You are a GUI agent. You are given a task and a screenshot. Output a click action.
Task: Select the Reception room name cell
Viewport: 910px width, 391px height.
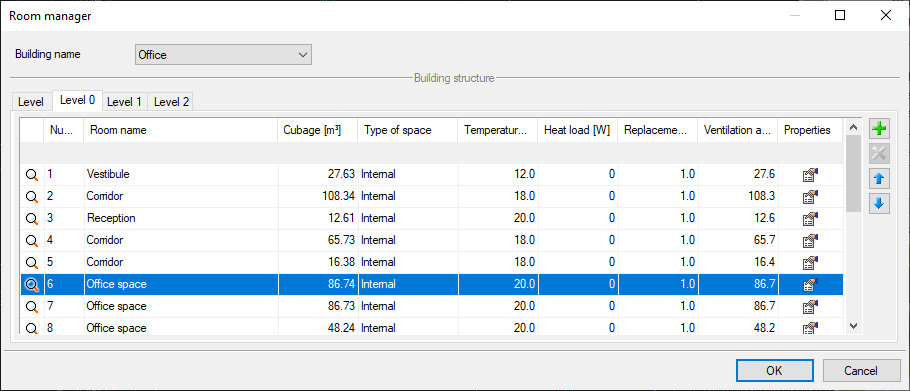pos(181,219)
